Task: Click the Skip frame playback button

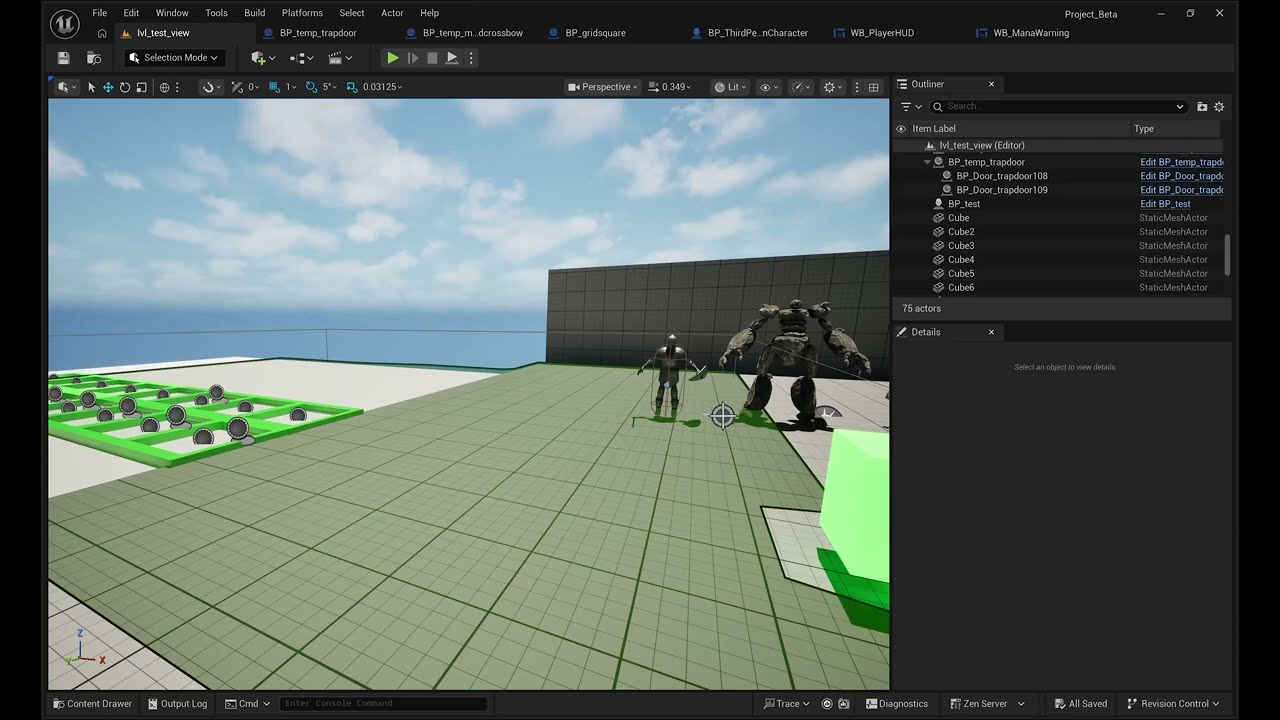Action: (413, 58)
